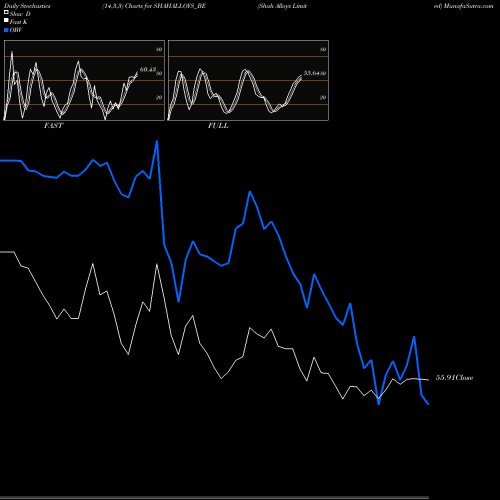Screen dimensions: 500x500
Task: Click the 80 level label in FAST chart
Action: 159,49
